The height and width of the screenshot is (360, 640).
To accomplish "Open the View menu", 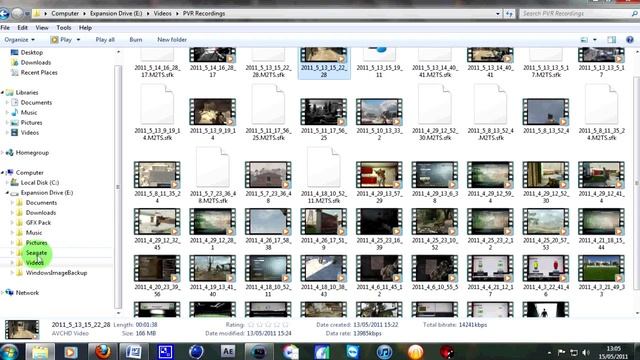I will click(x=42, y=28).
